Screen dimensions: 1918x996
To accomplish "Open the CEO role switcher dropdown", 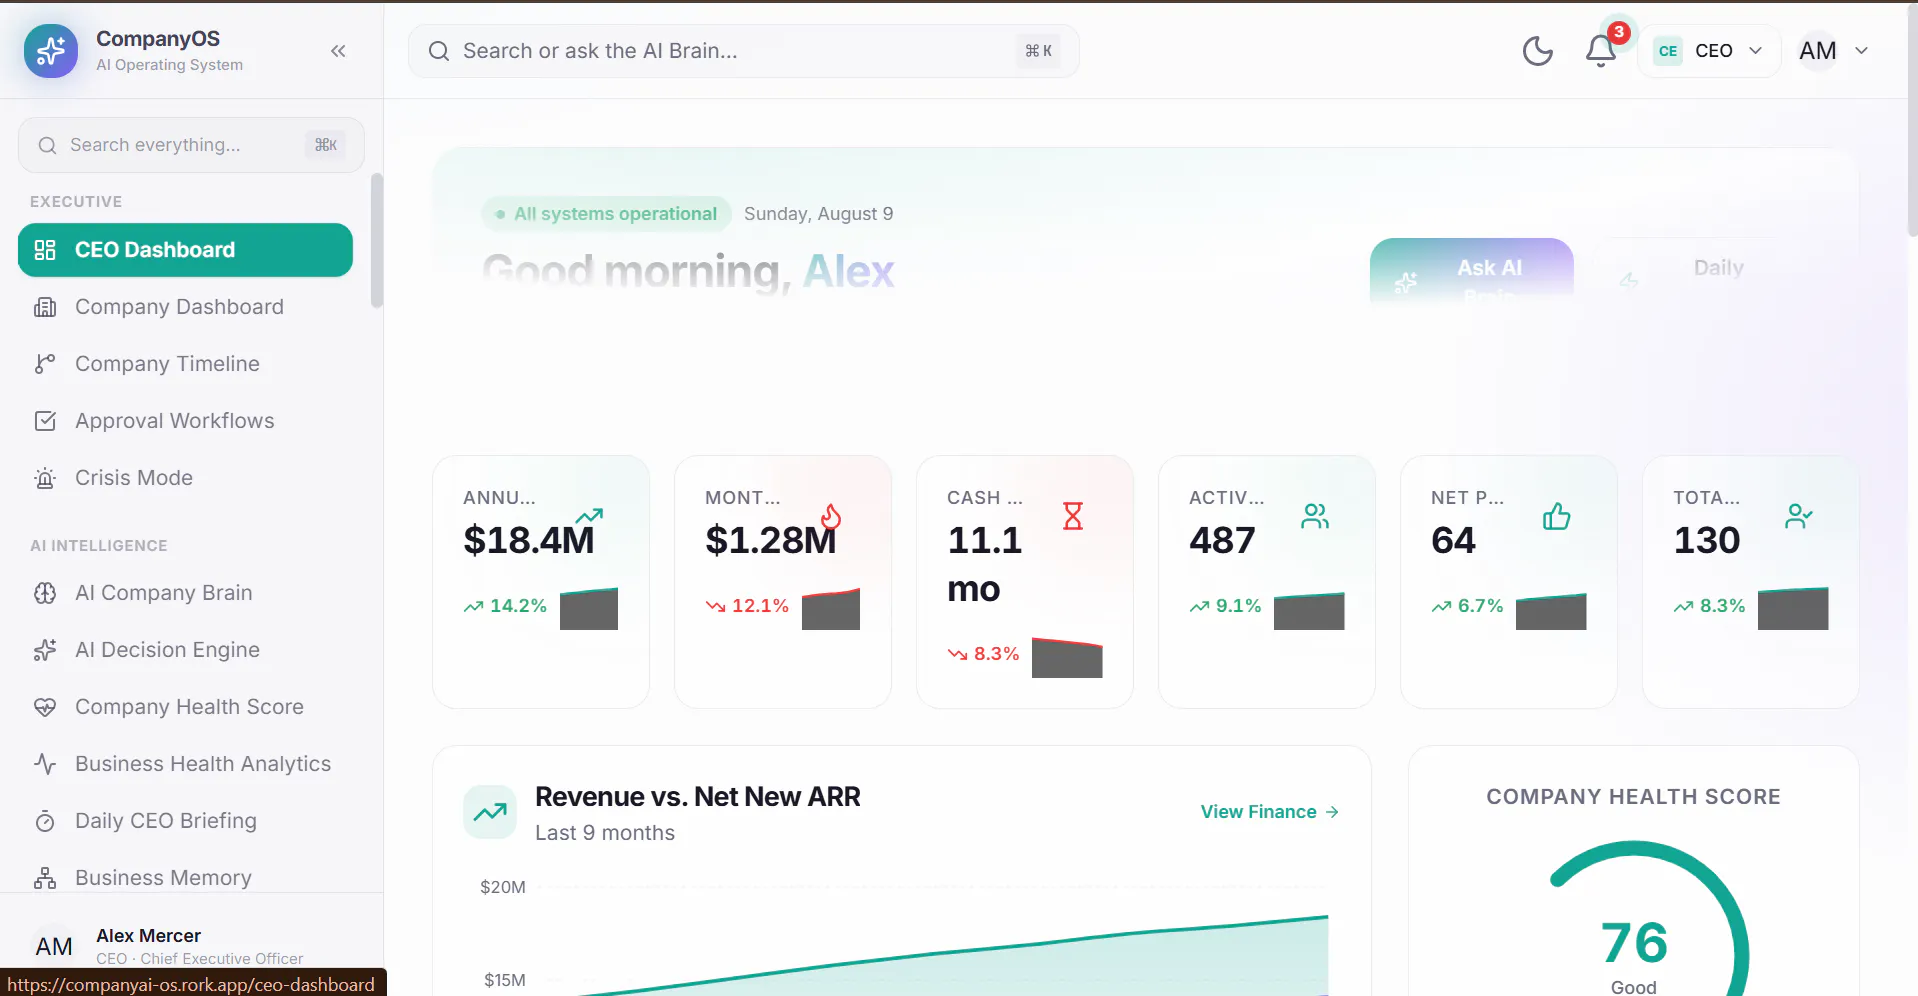I will (1709, 51).
